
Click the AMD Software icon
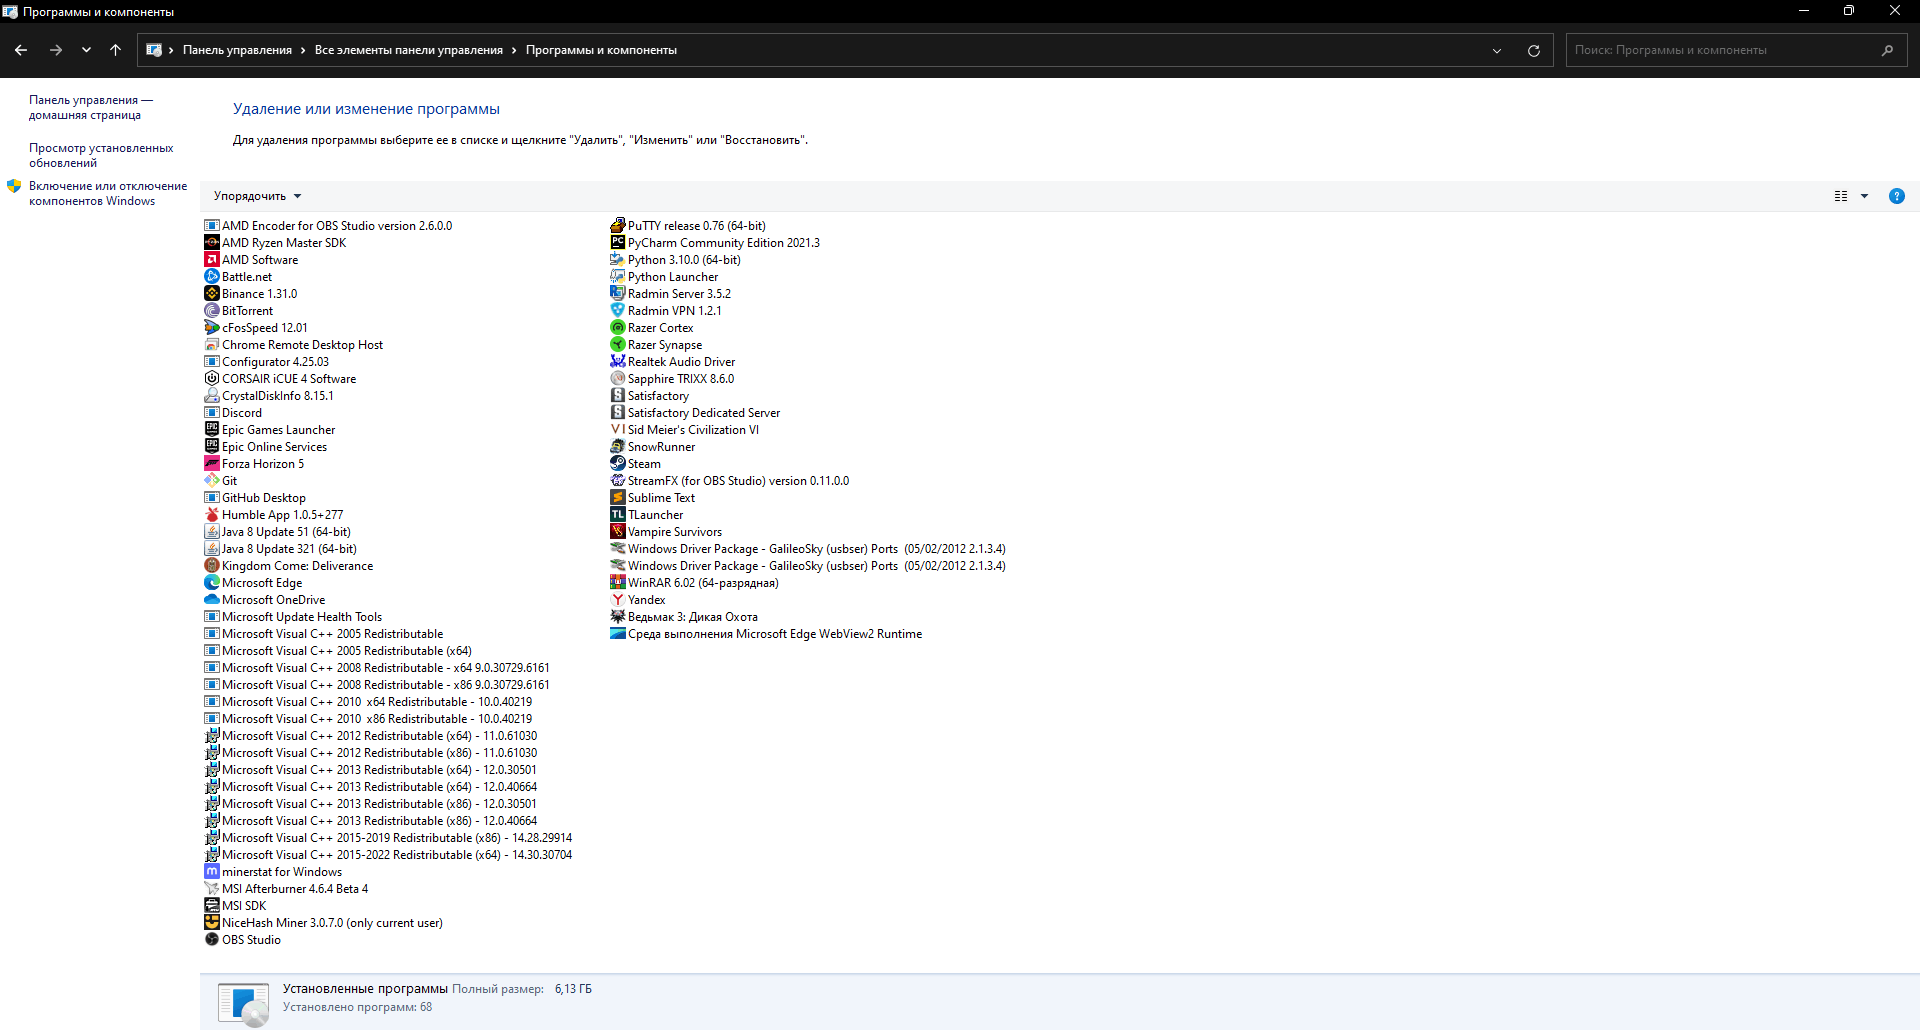pos(211,260)
